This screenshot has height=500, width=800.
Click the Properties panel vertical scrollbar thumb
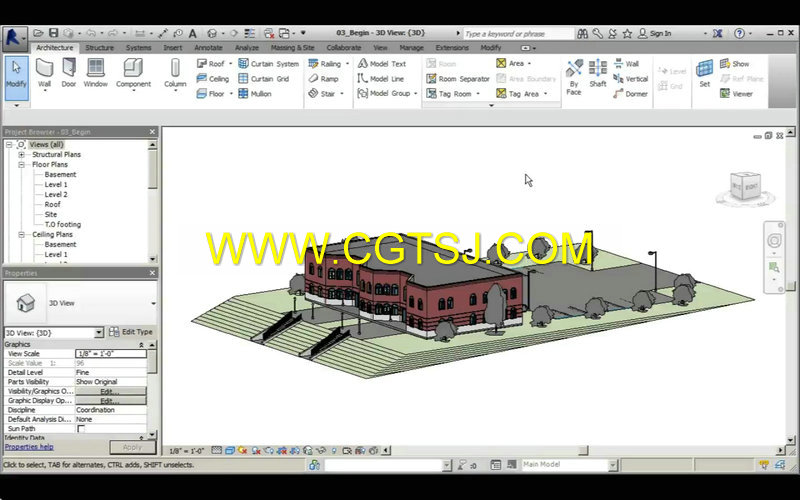[152, 362]
